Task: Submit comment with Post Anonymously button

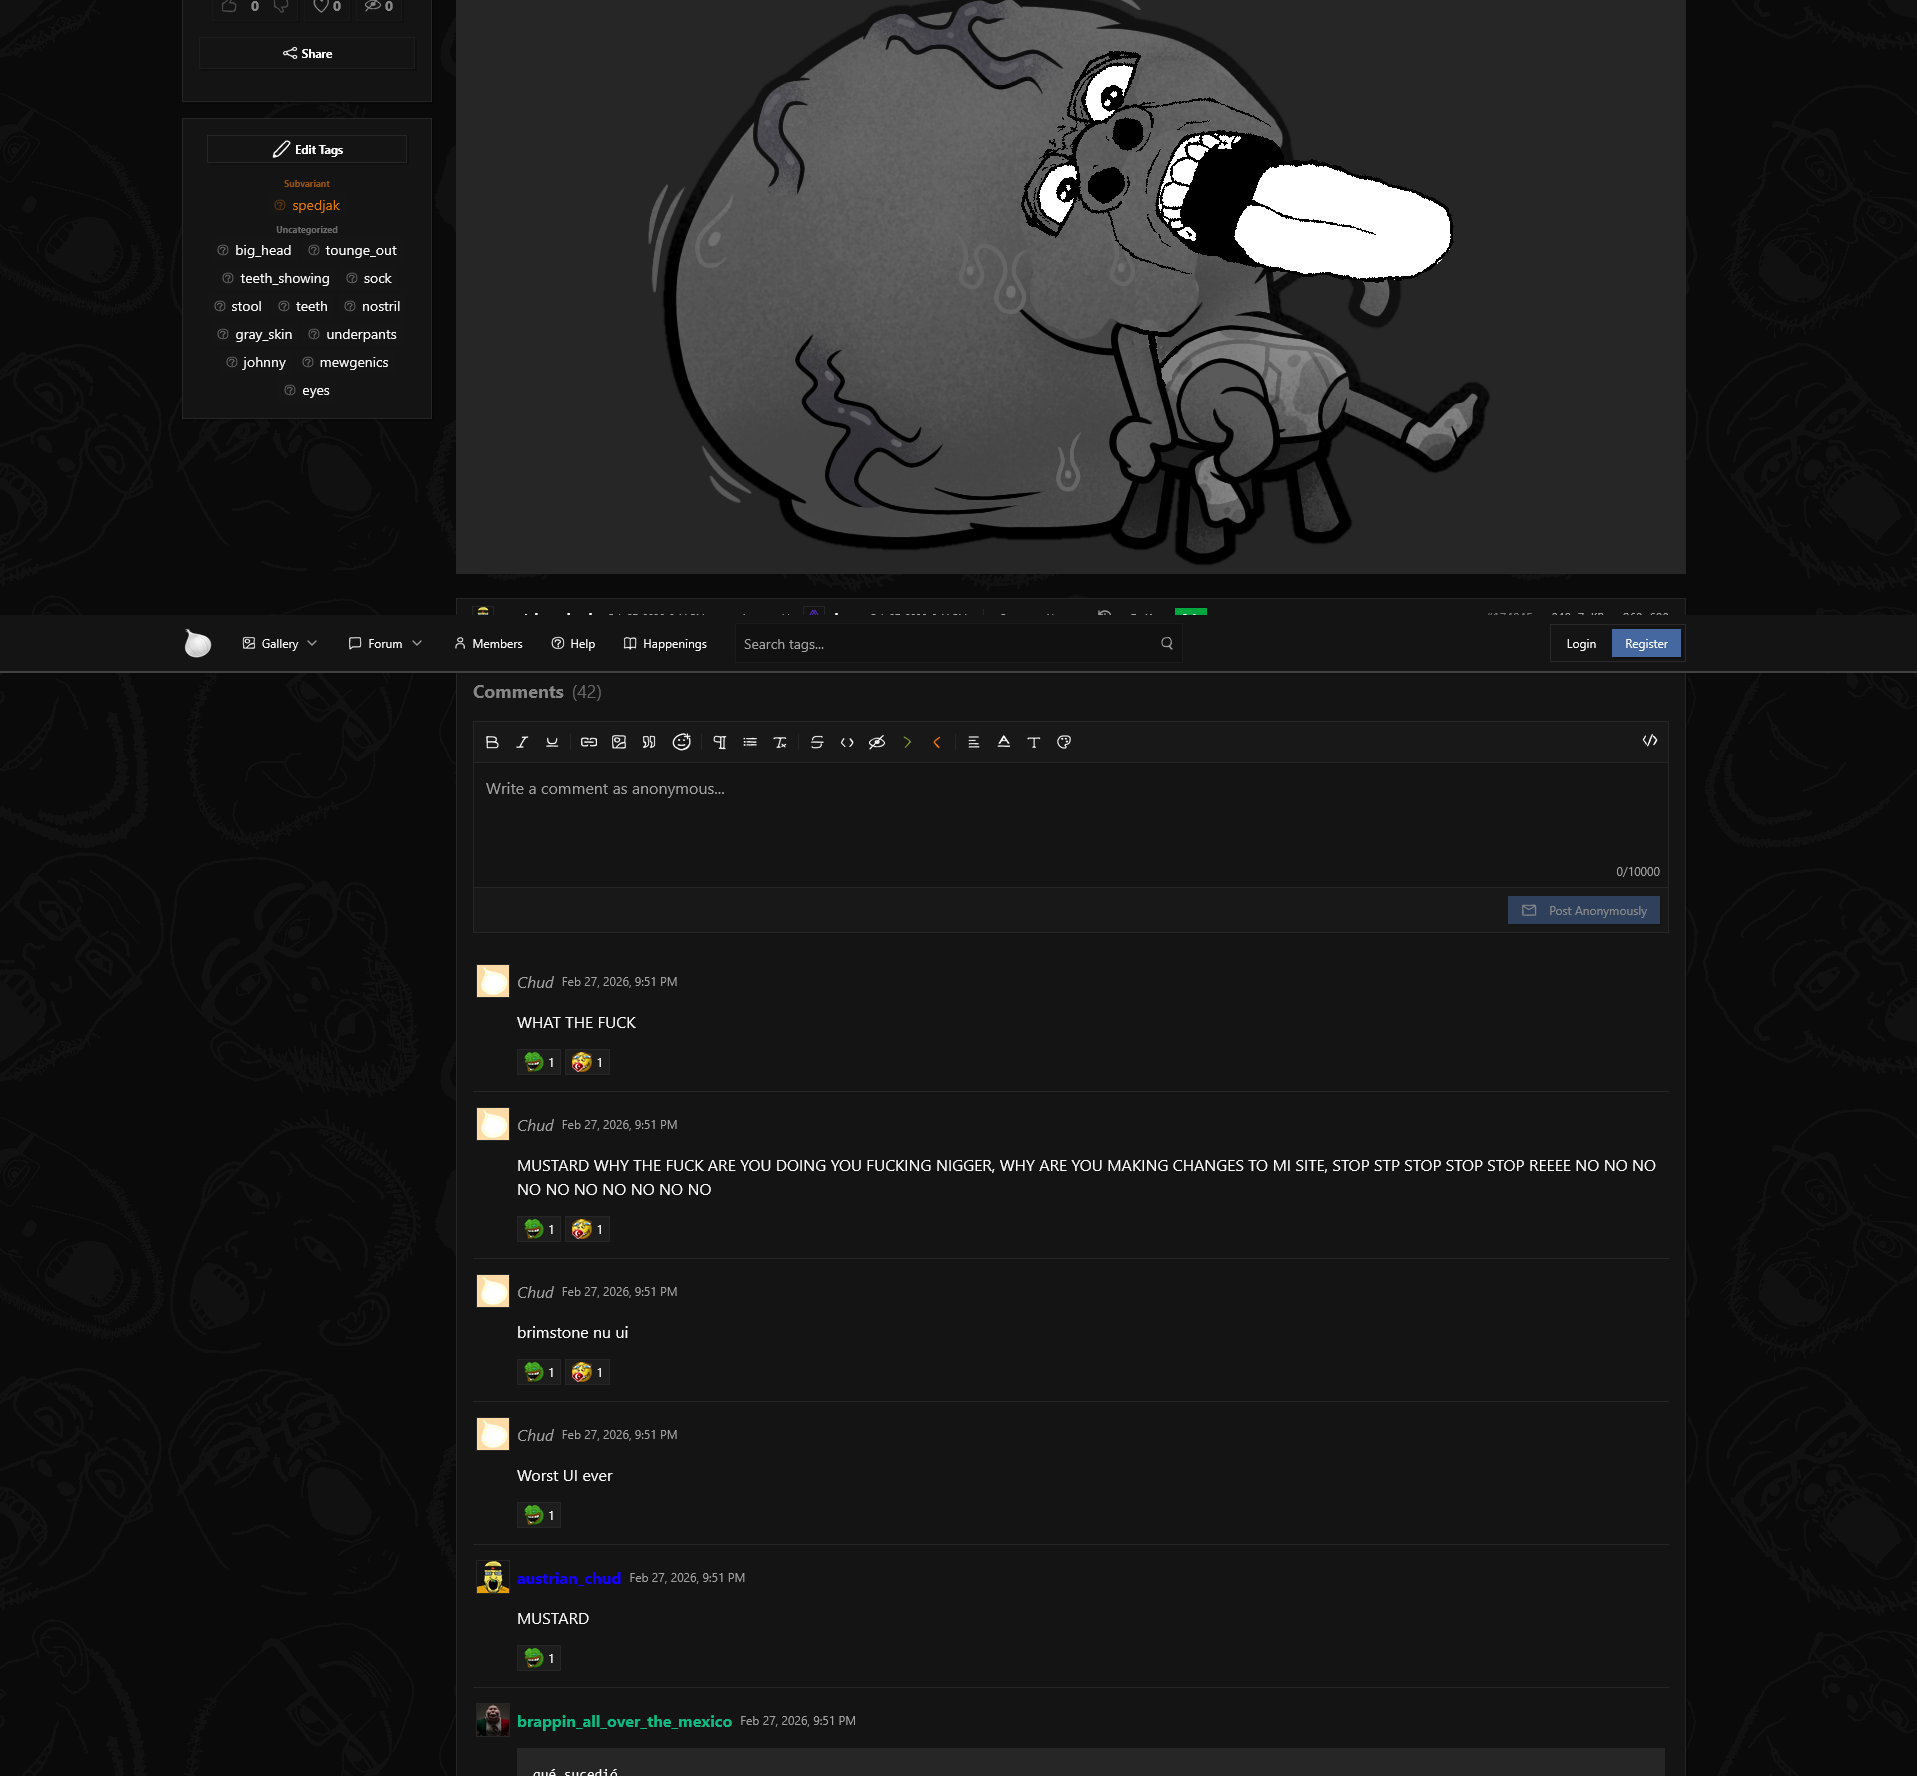Action: pos(1584,910)
